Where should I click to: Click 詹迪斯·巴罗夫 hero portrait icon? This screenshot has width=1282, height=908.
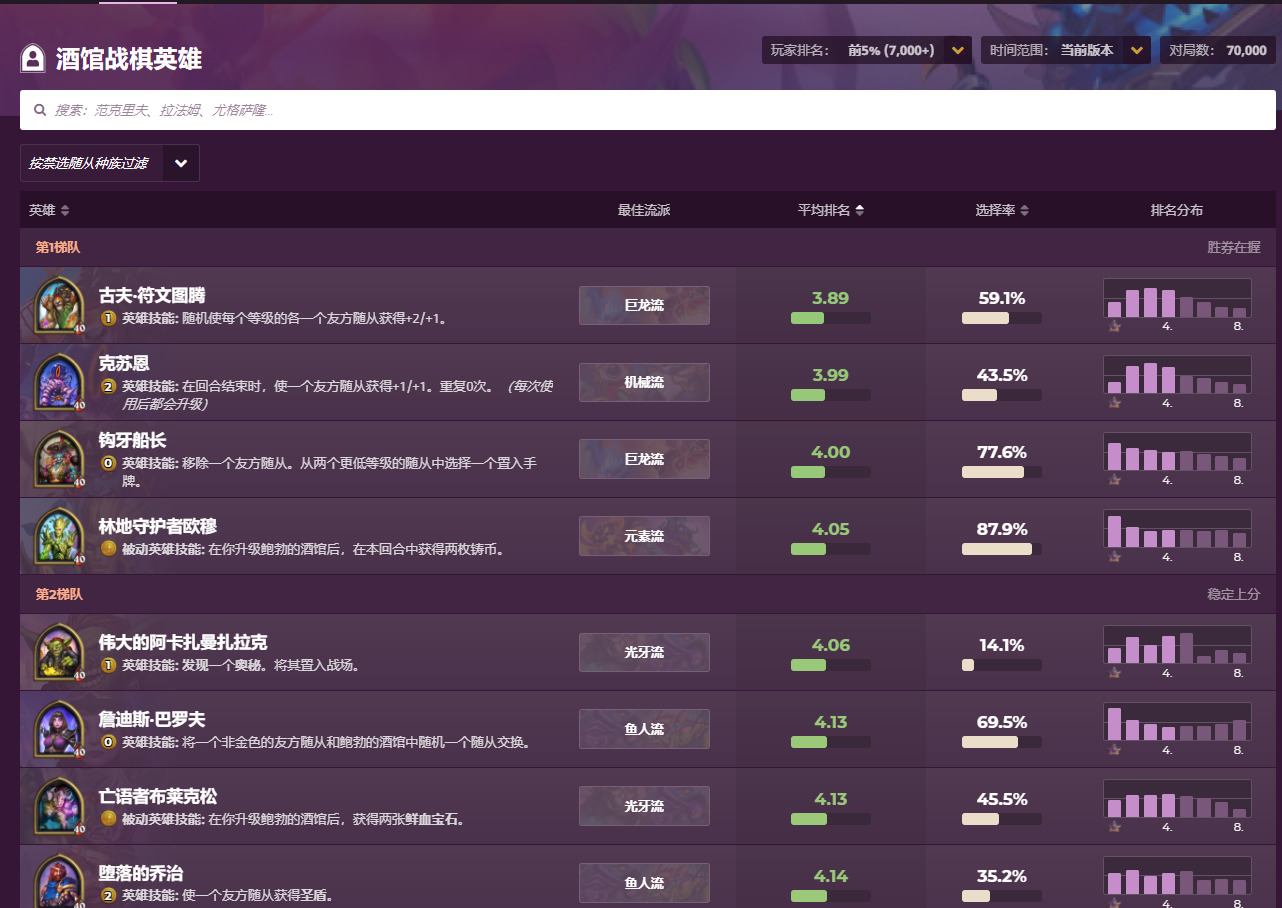[59, 728]
